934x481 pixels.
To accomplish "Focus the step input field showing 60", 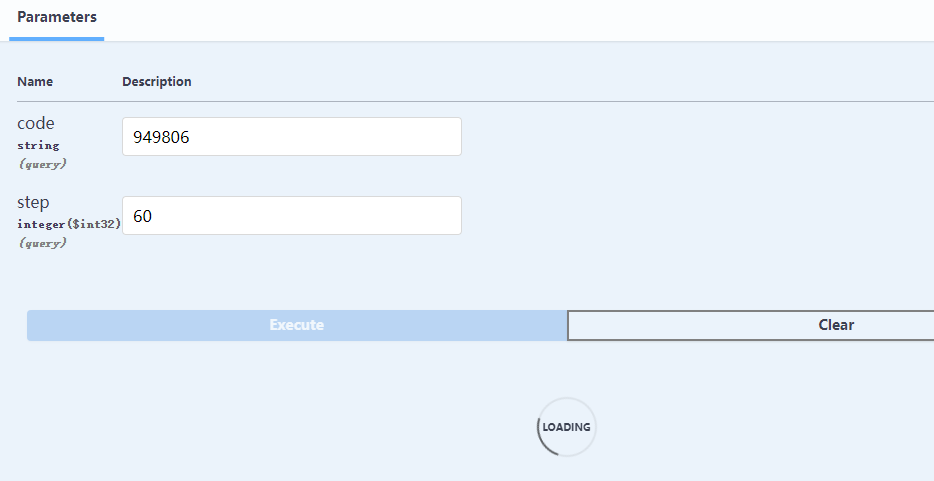I will pyautogui.click(x=291, y=216).
